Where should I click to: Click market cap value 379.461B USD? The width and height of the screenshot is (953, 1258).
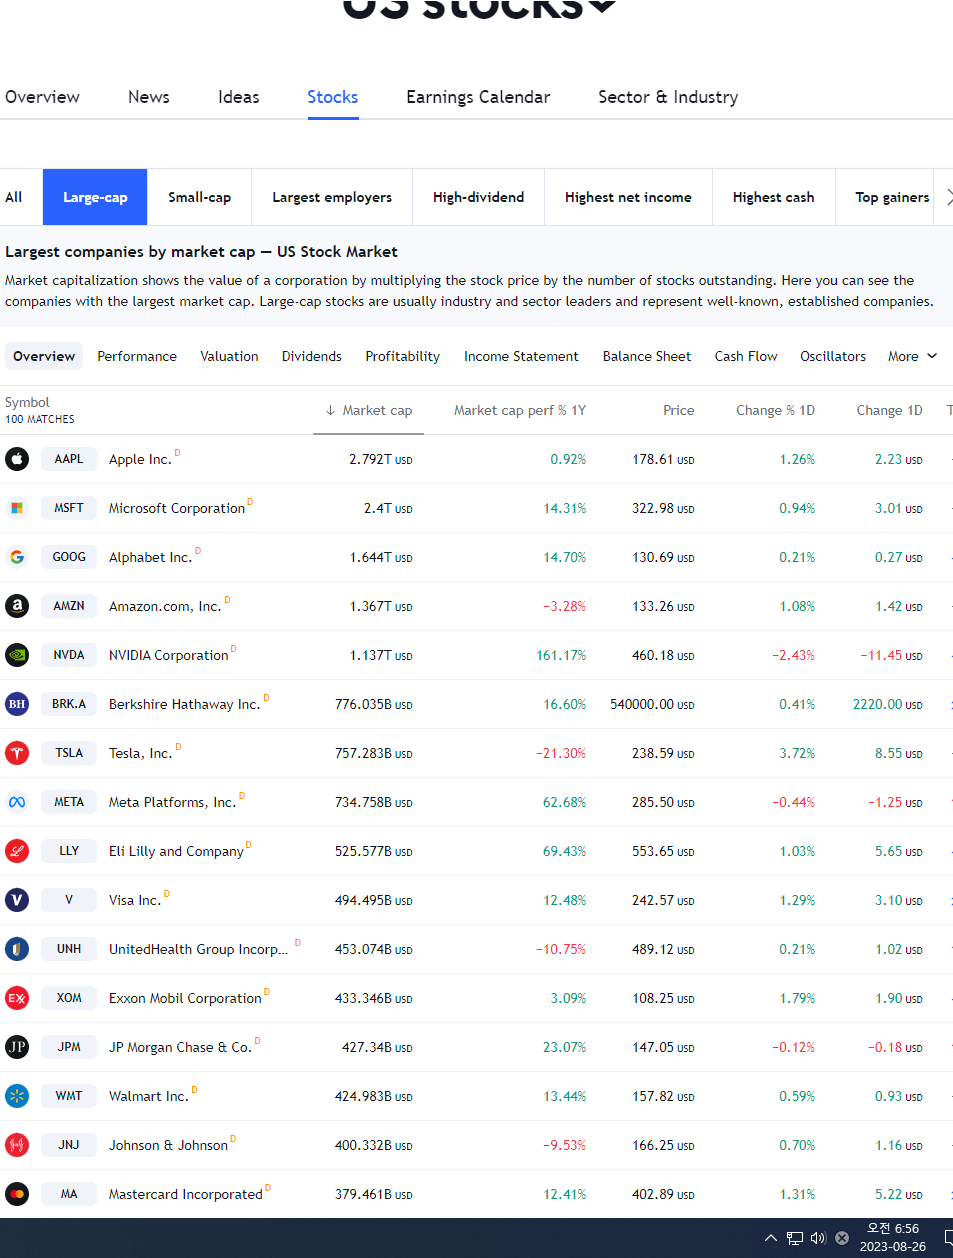coord(374,1194)
